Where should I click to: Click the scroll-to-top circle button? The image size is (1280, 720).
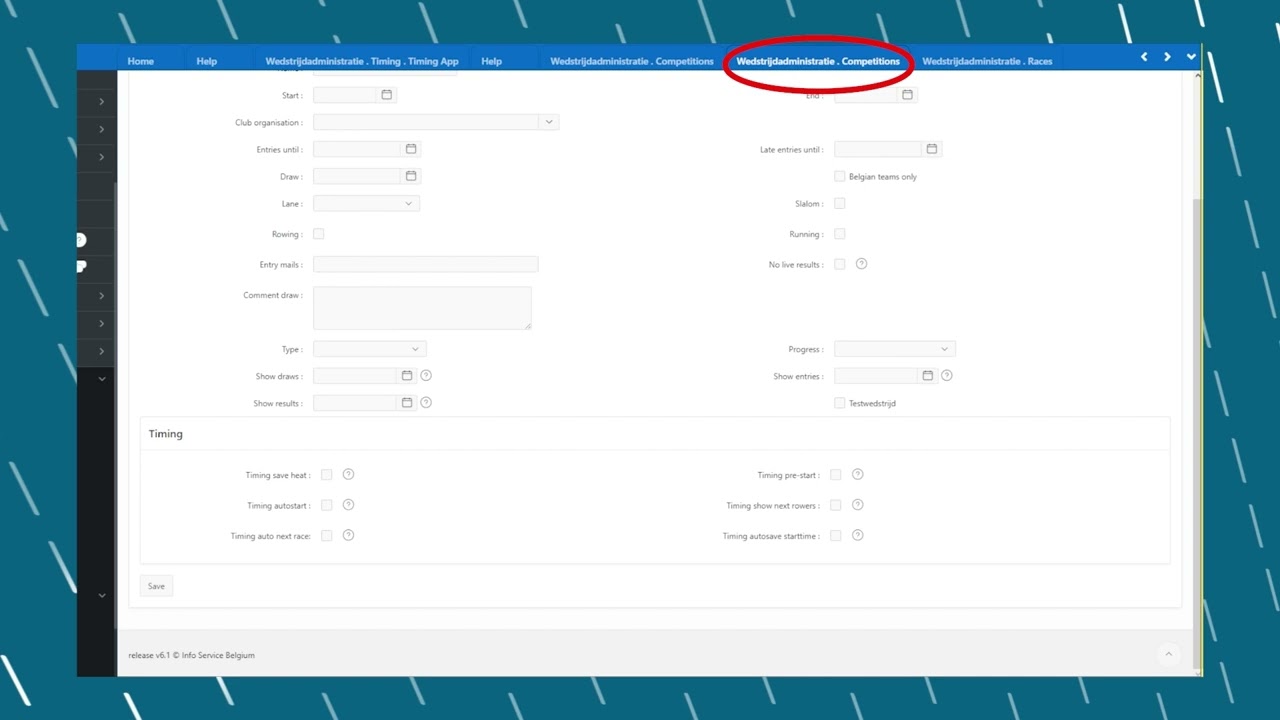click(1168, 655)
